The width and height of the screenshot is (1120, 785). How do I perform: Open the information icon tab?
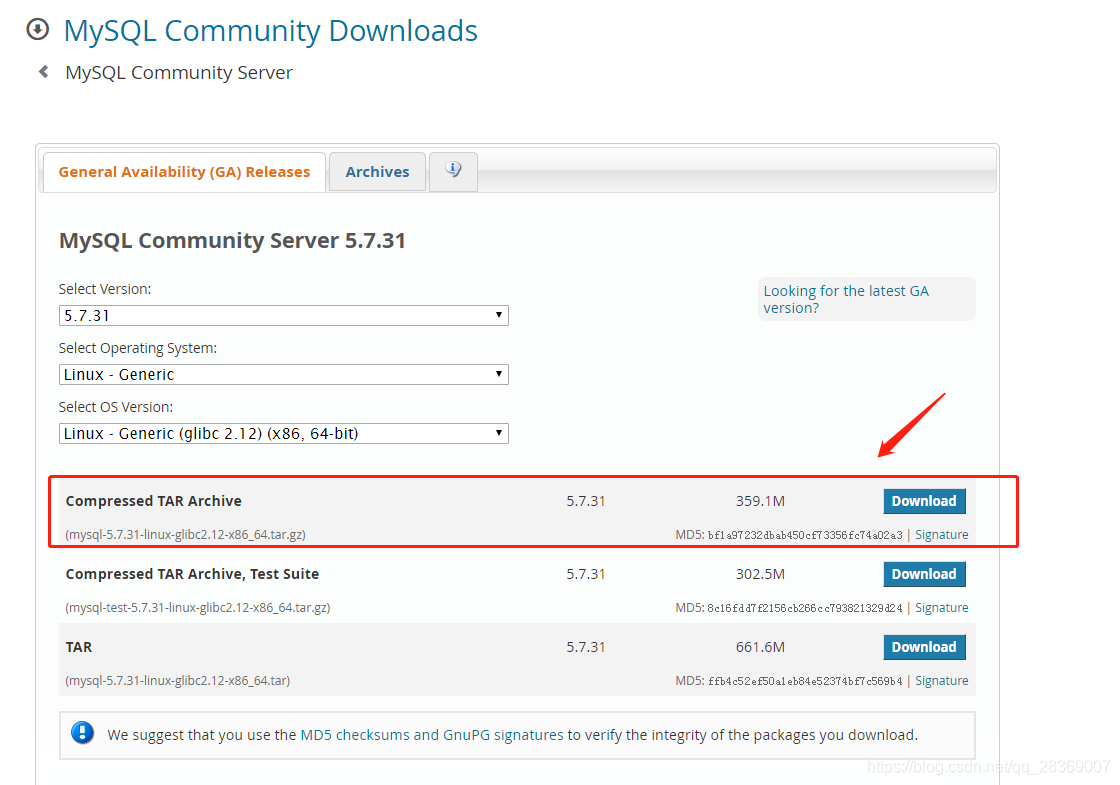pos(453,171)
